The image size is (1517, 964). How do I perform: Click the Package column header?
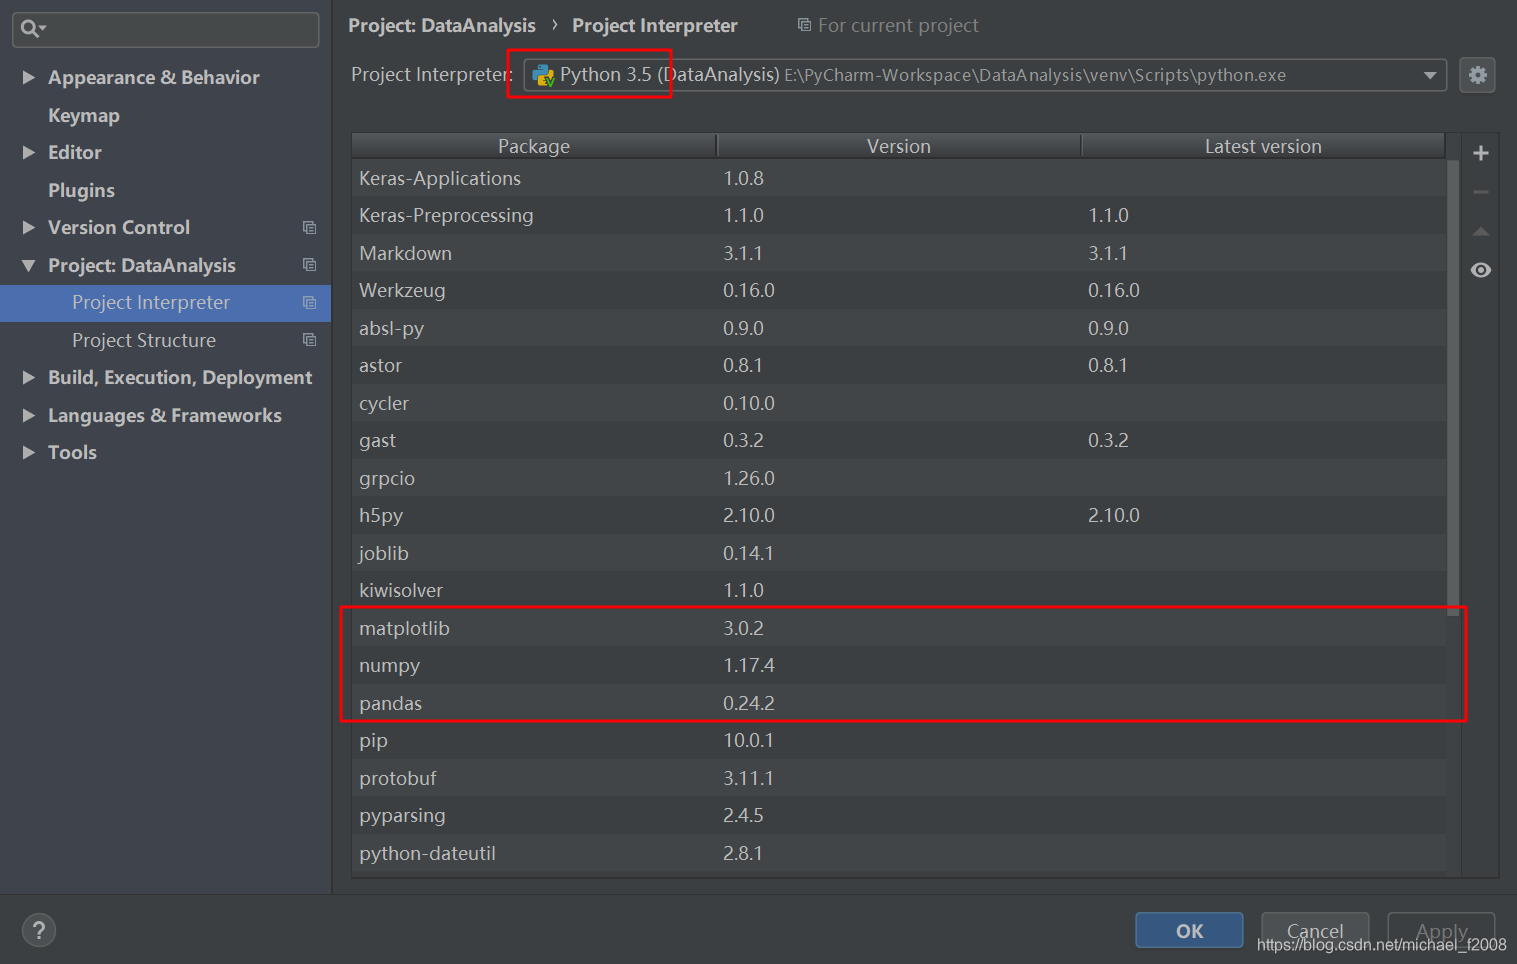(534, 146)
